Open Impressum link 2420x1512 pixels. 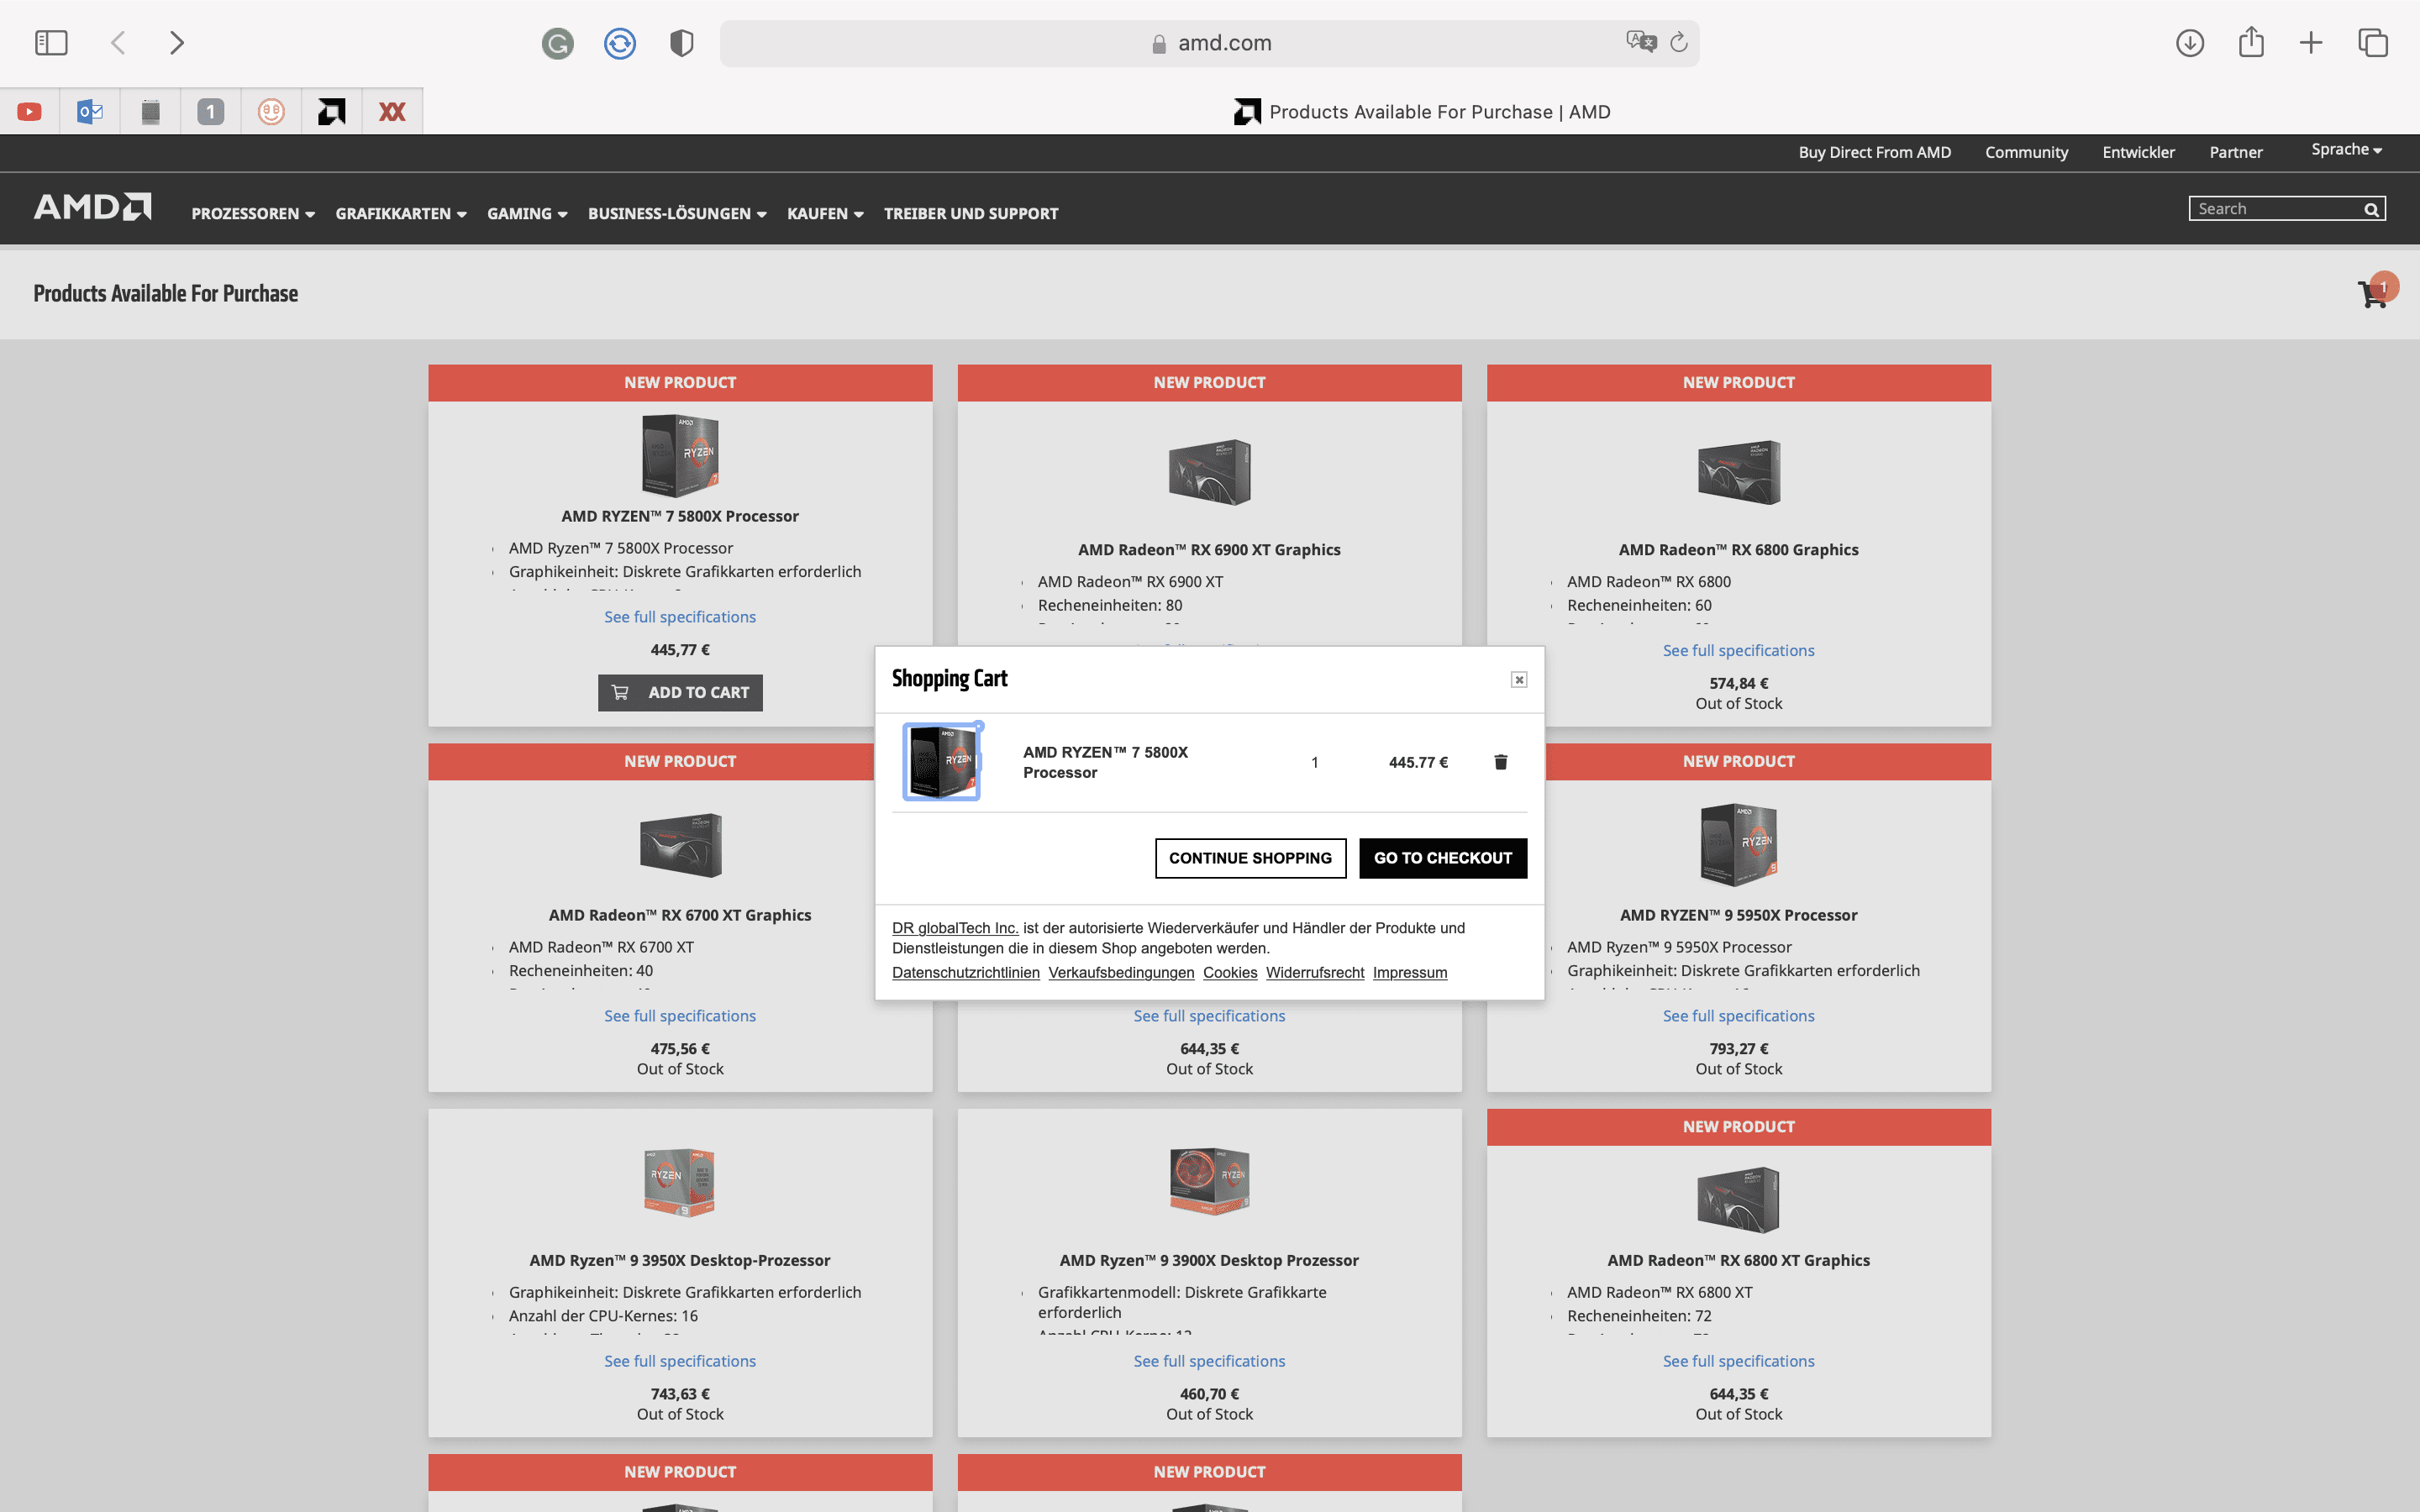[x=1409, y=972]
